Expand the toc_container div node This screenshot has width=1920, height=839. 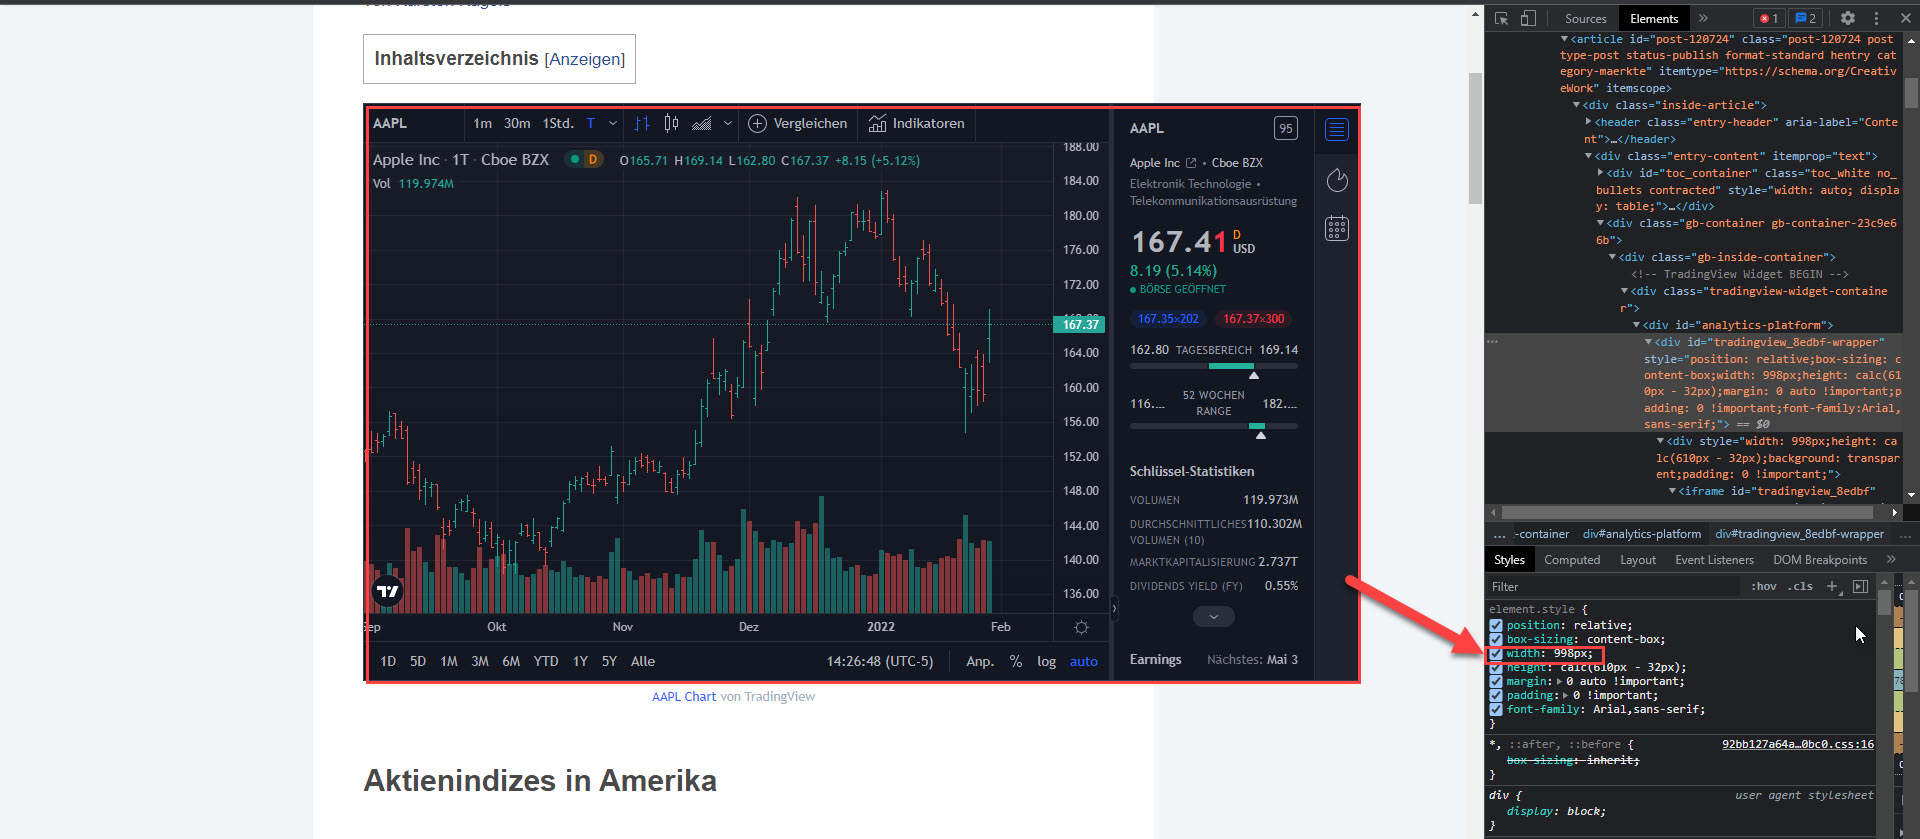coord(1600,173)
